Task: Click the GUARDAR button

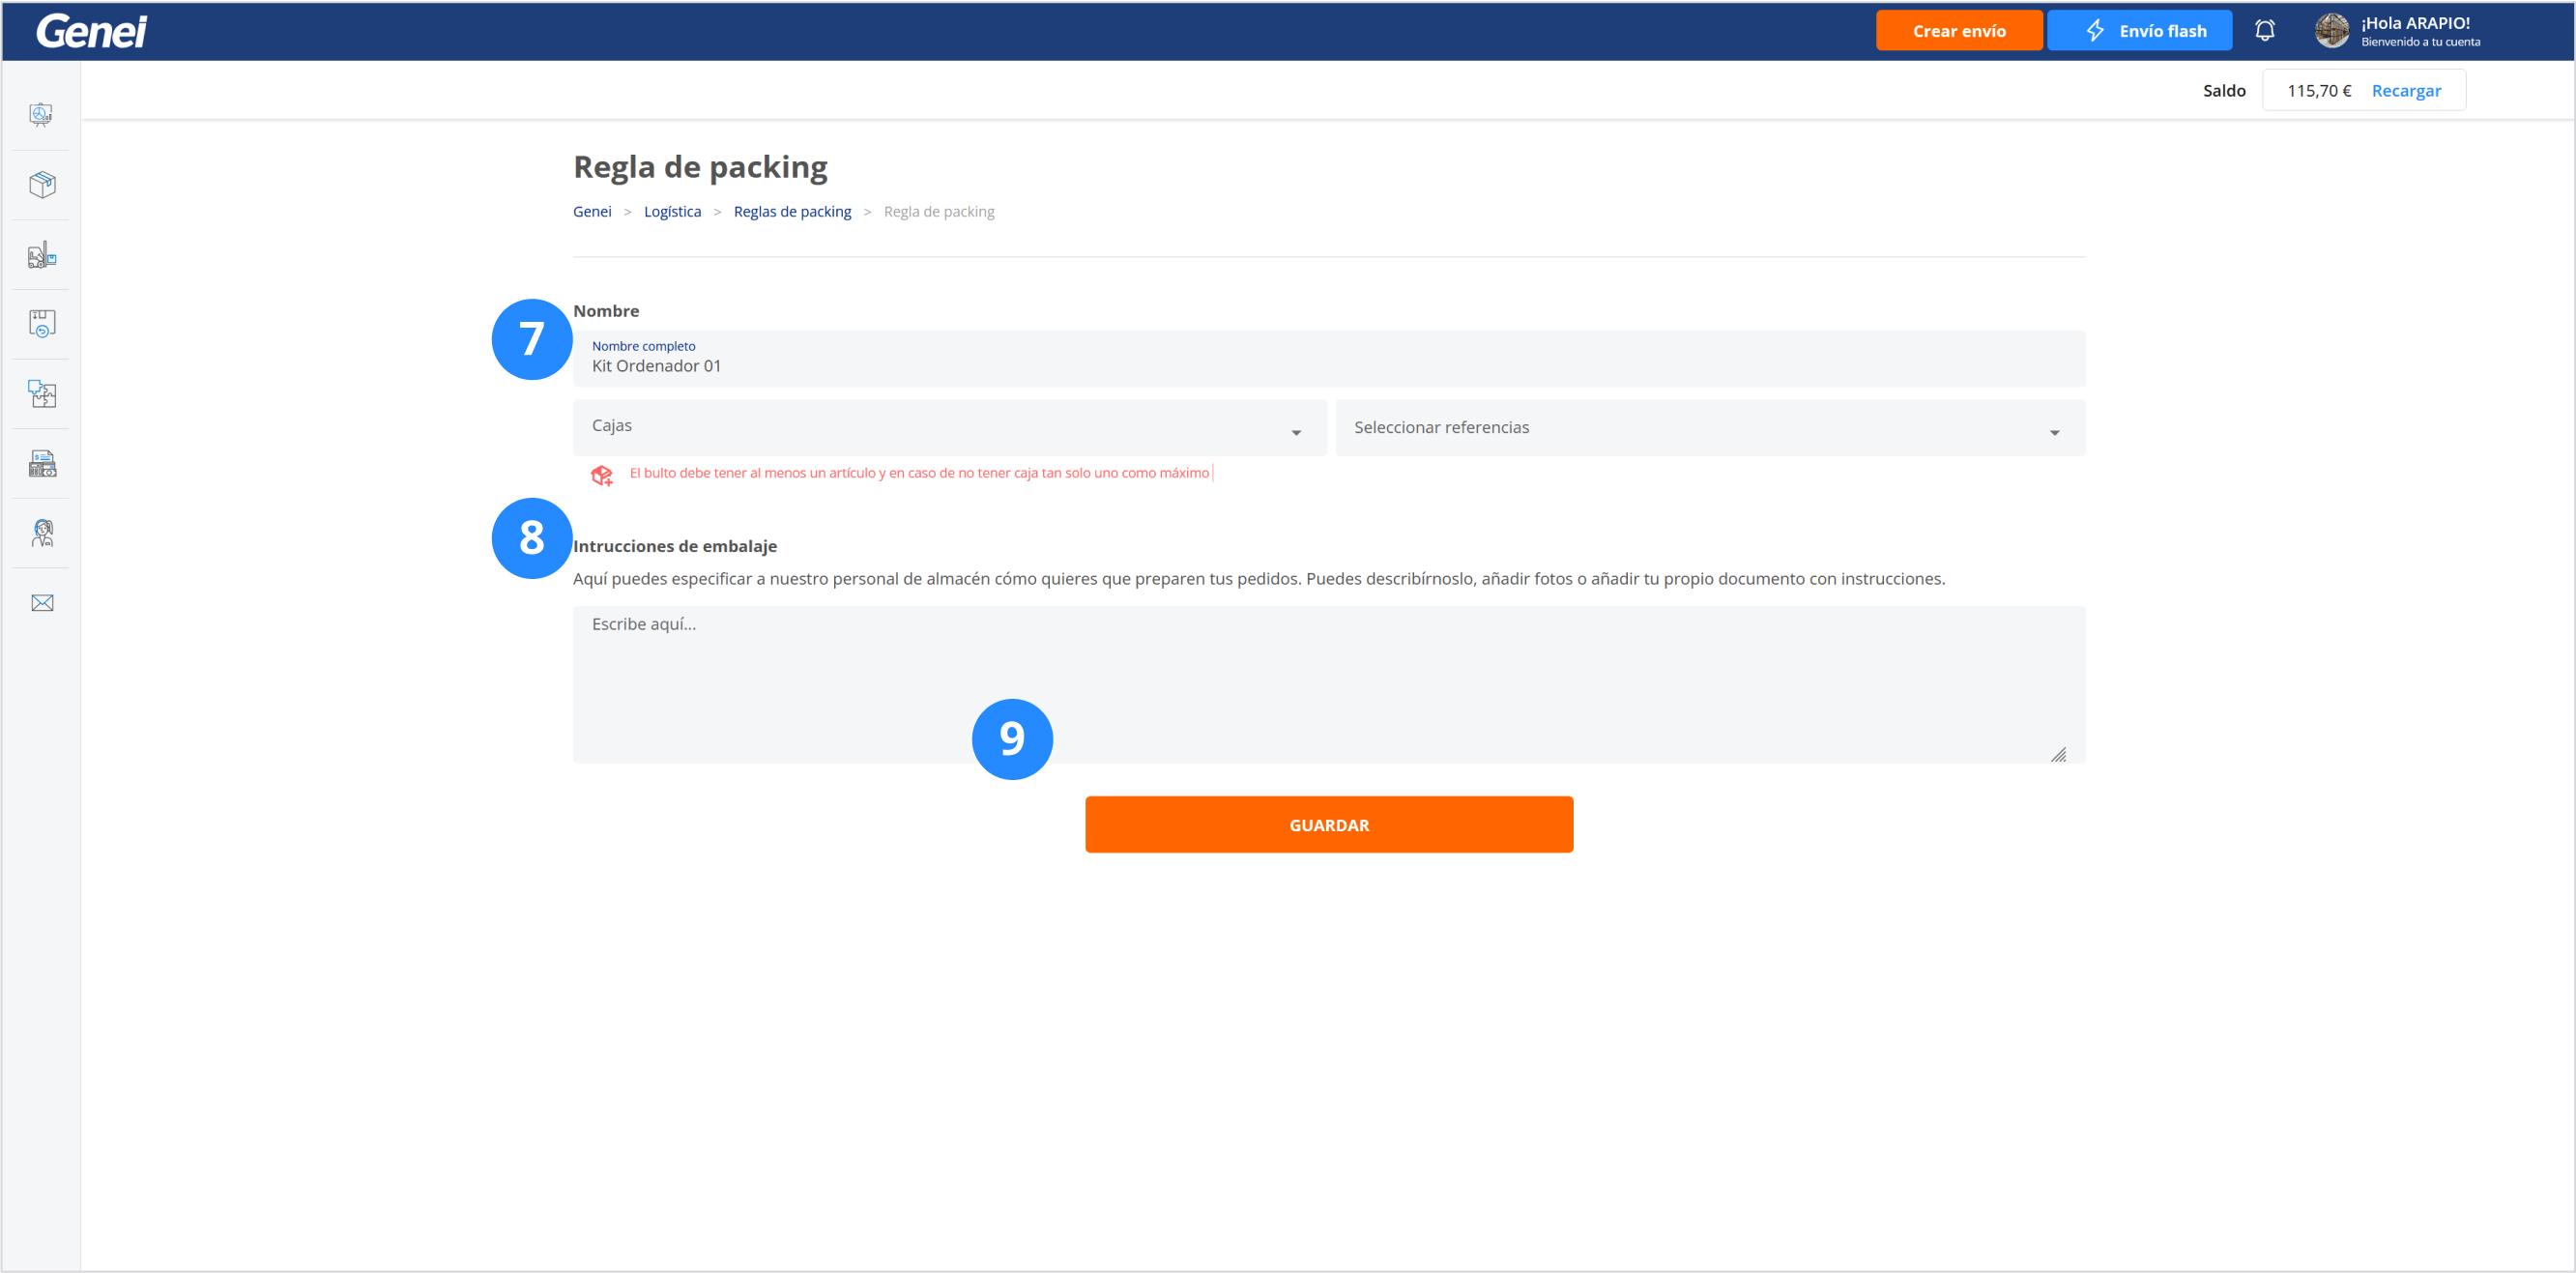Action: point(1328,824)
